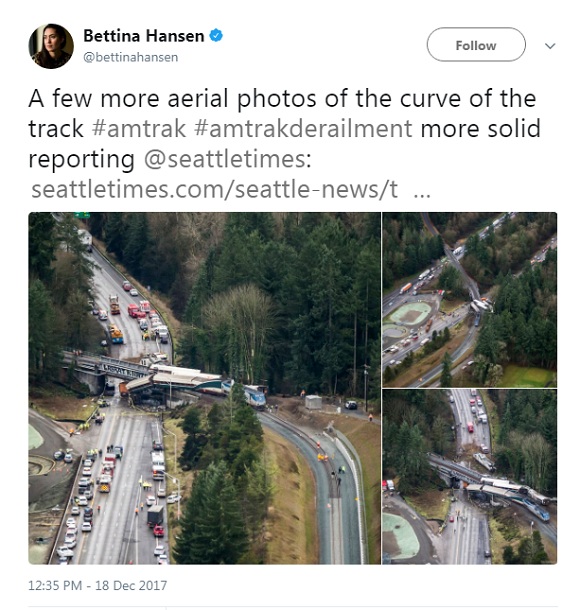Screen dimensions: 580x610
Task: Open the upper-right highway aerial photo
Action: 470,300
